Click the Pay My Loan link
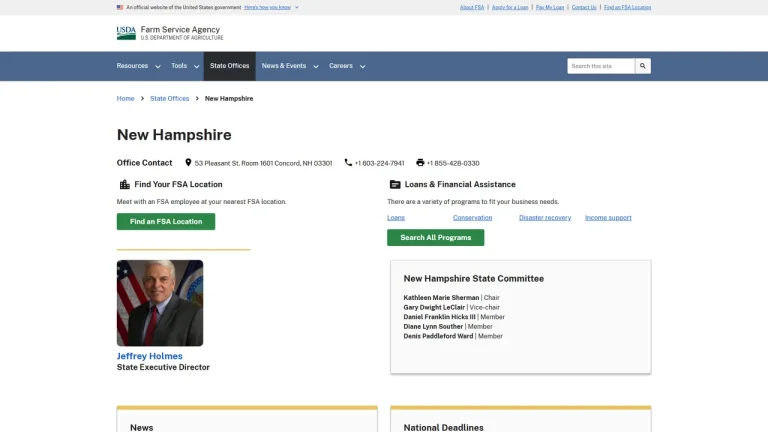 [550, 7]
